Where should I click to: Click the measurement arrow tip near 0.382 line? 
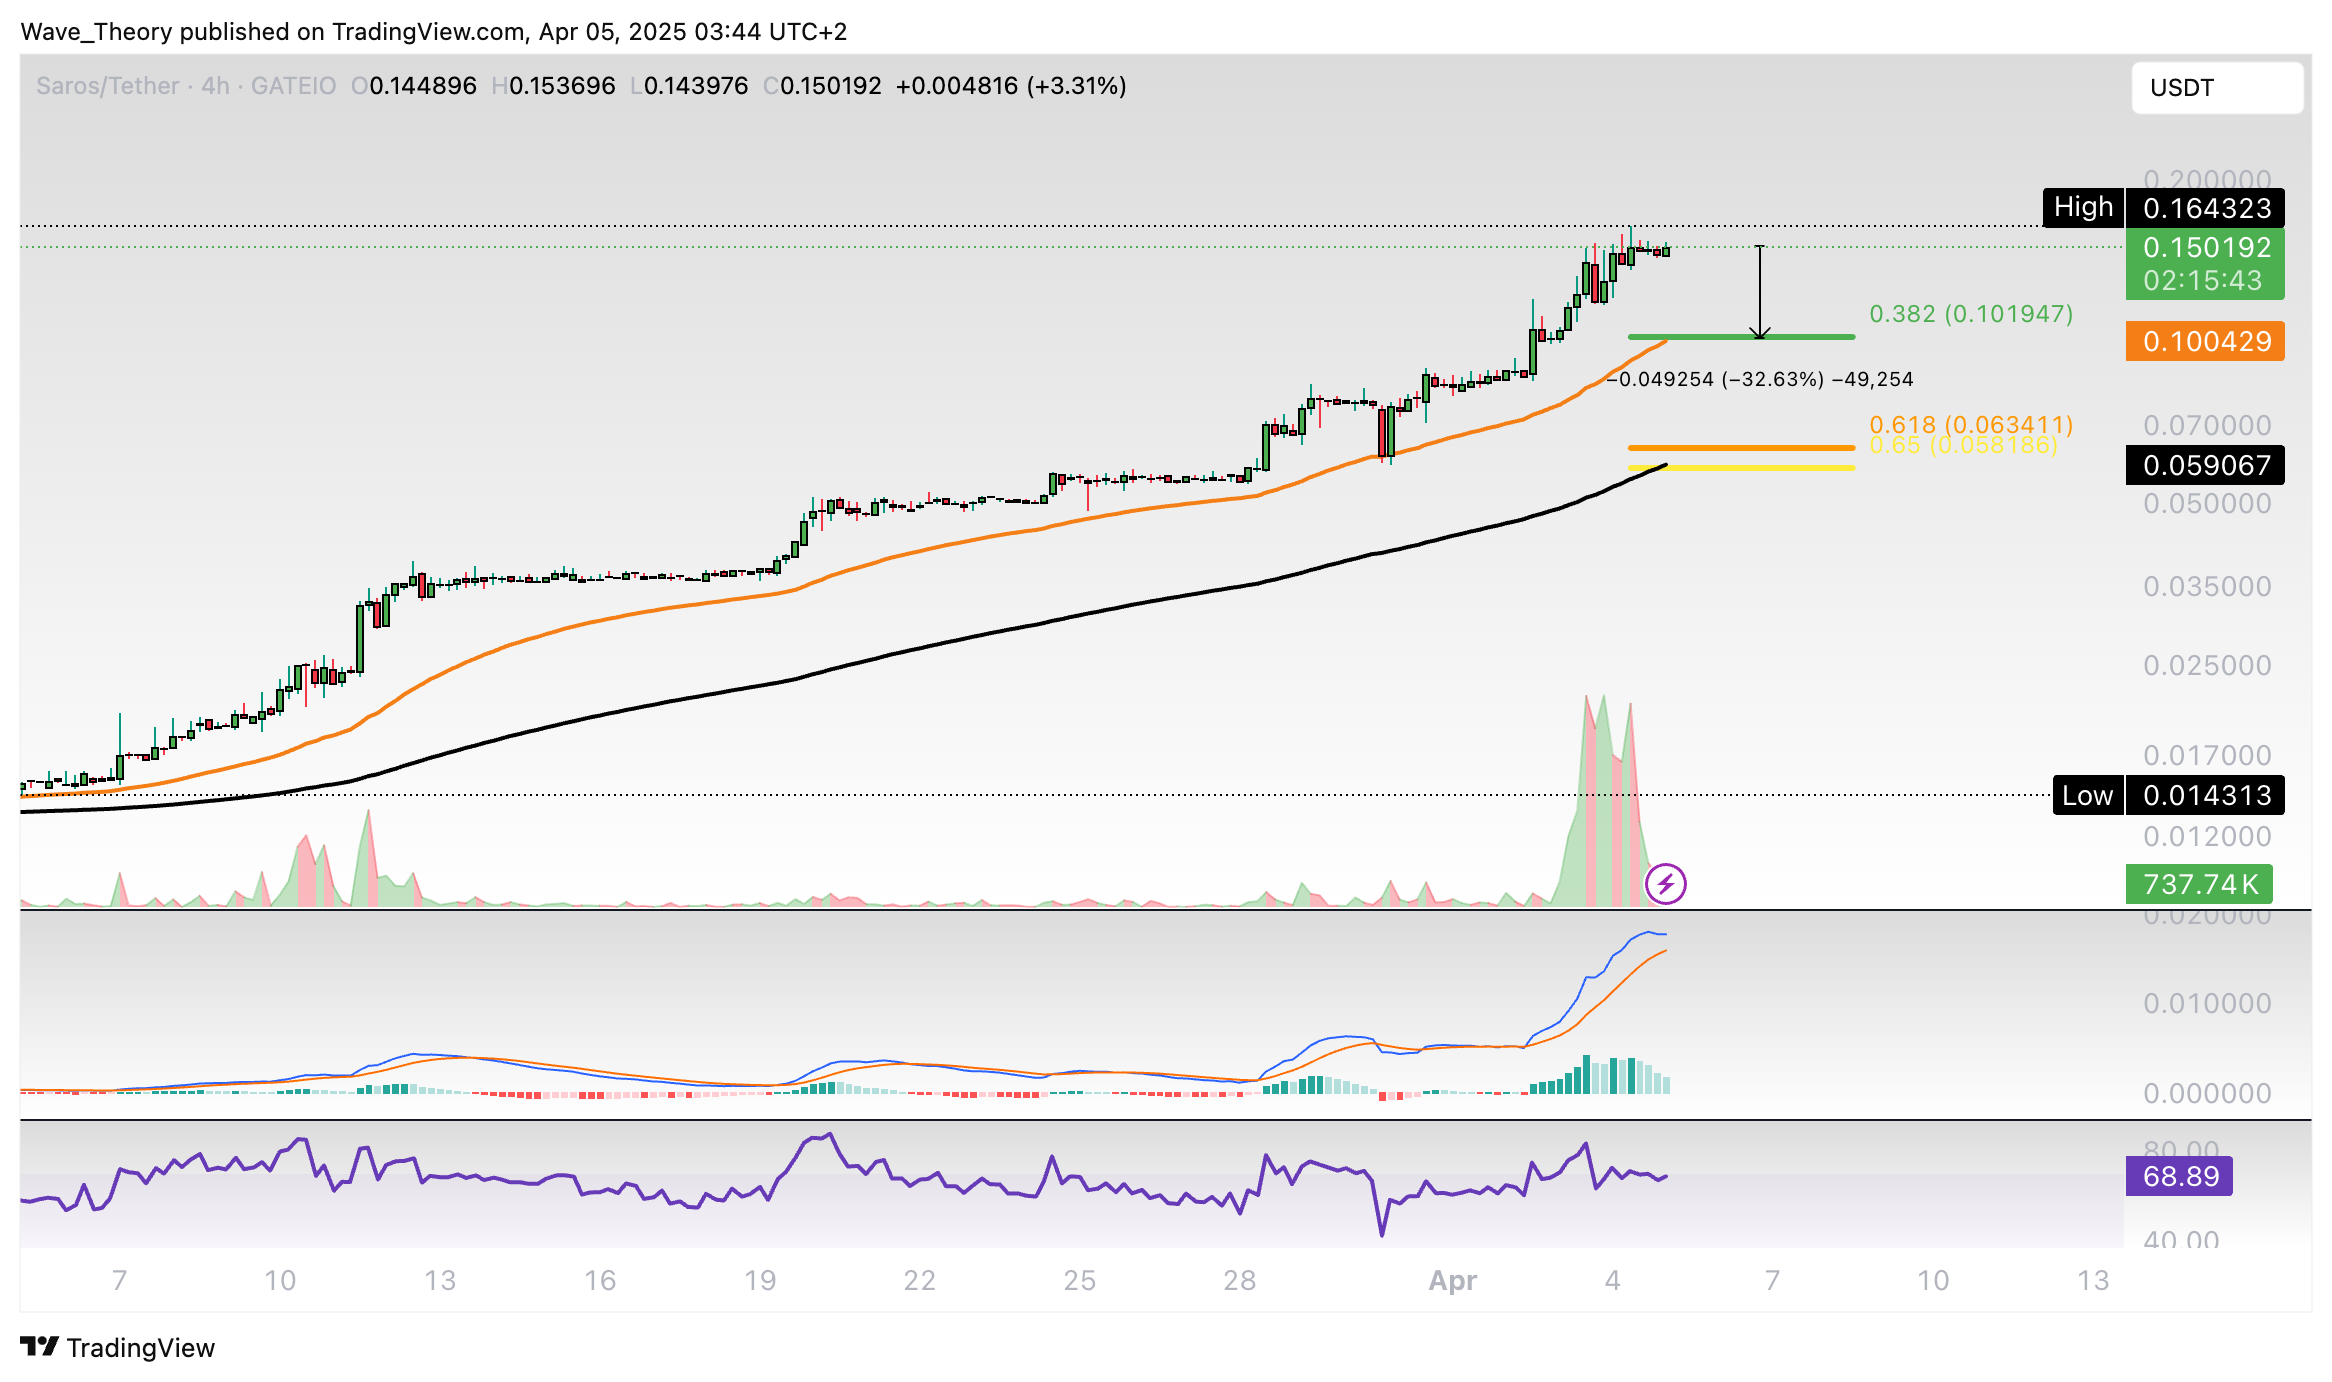1760,333
